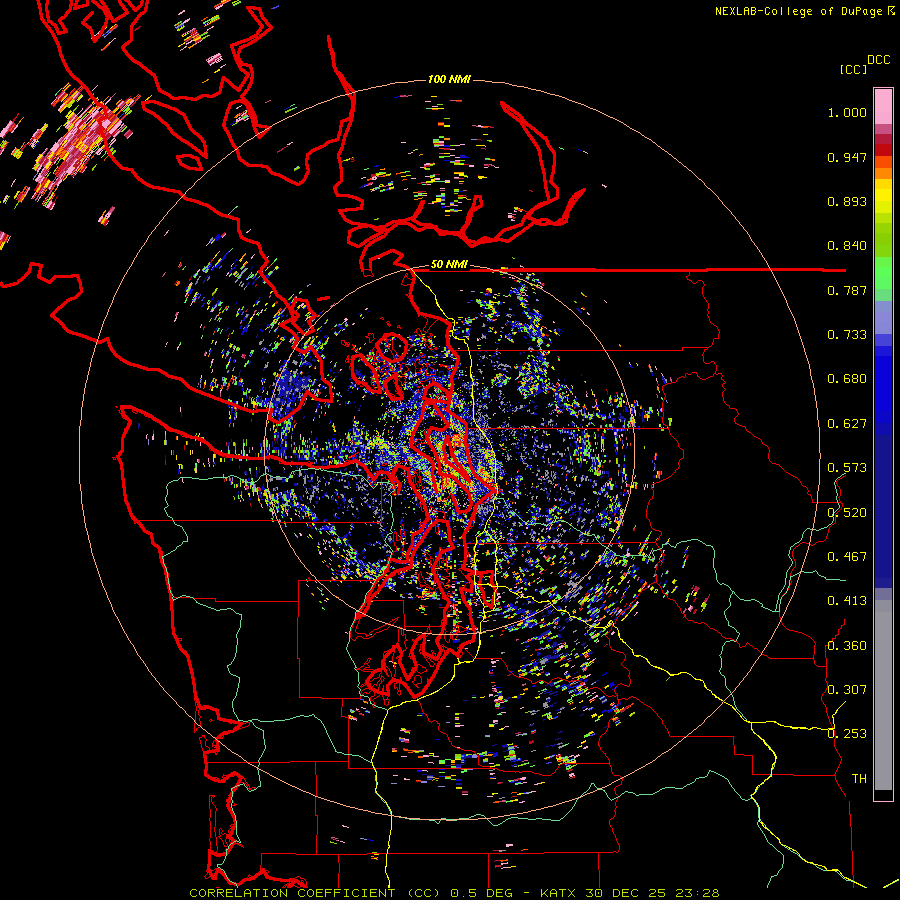Click the 0.627 color scale value
900x900 pixels.
pos(847,424)
